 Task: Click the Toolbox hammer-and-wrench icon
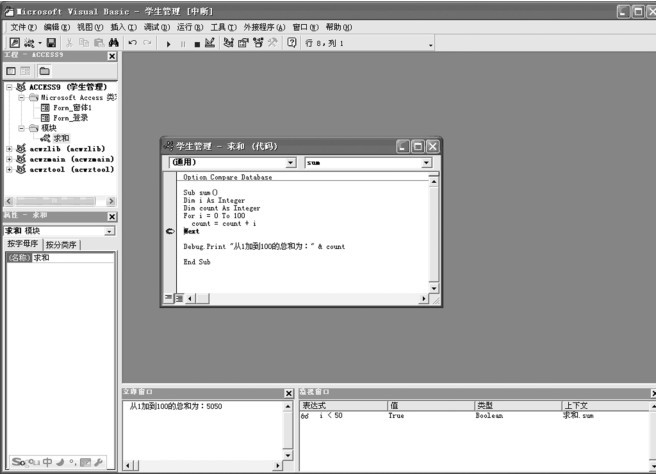pos(273,43)
